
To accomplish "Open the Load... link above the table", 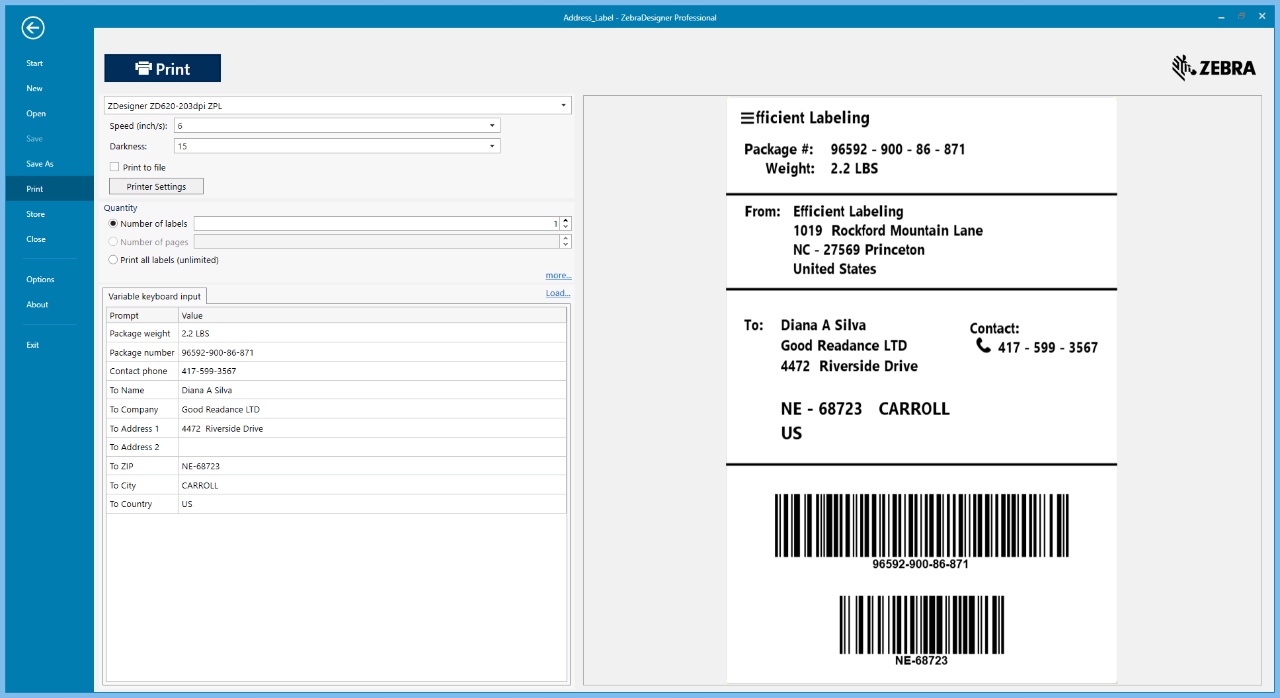I will click(558, 292).
